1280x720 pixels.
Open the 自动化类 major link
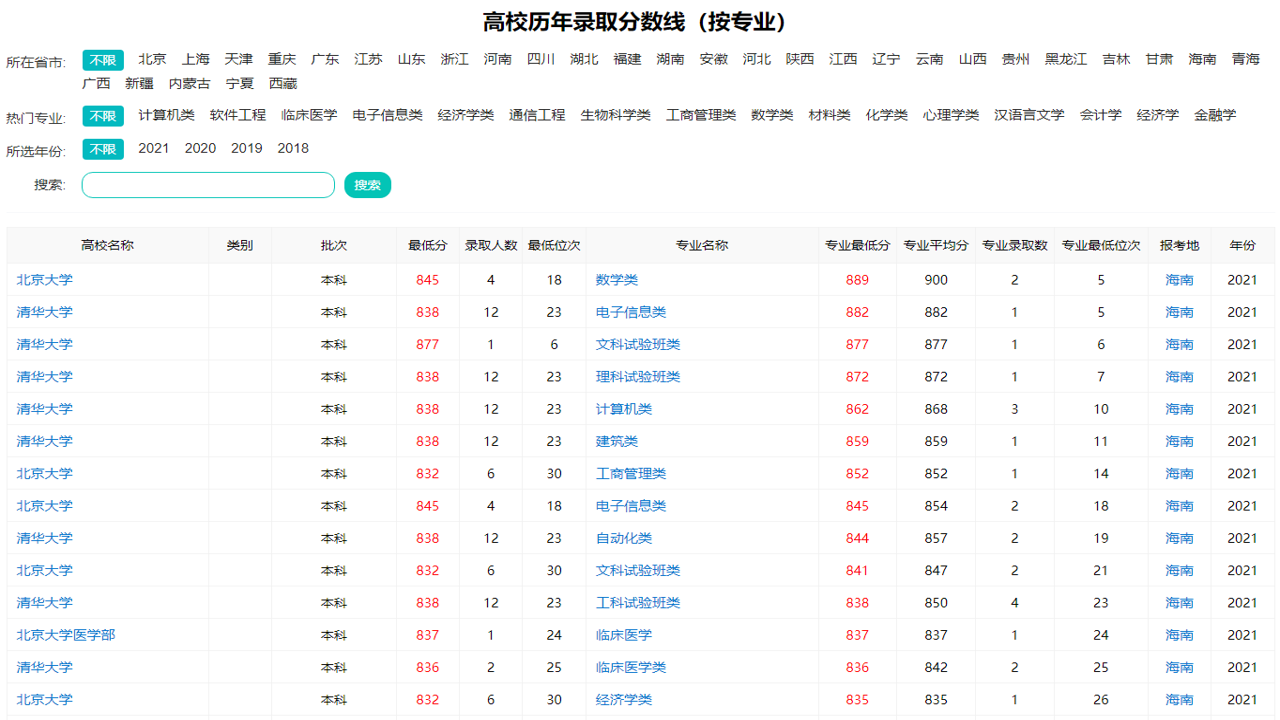624,538
